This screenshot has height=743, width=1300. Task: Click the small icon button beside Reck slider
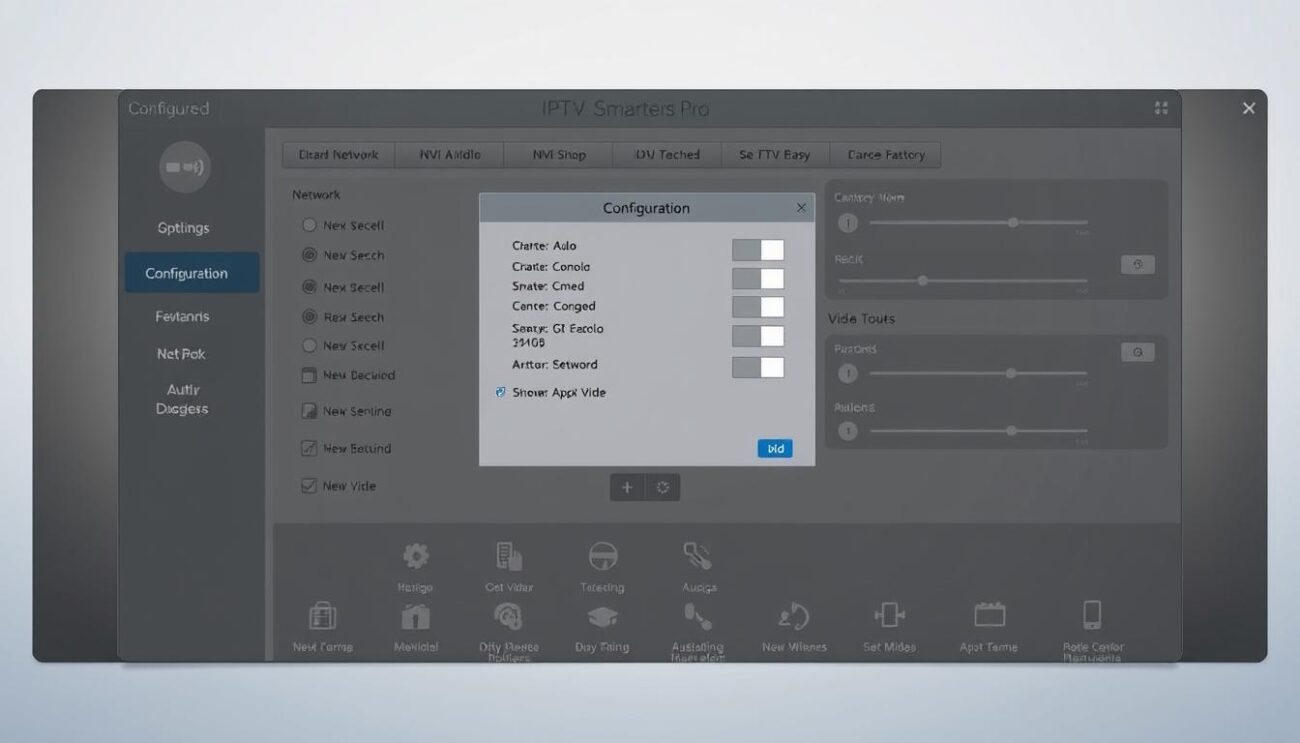coord(1137,265)
